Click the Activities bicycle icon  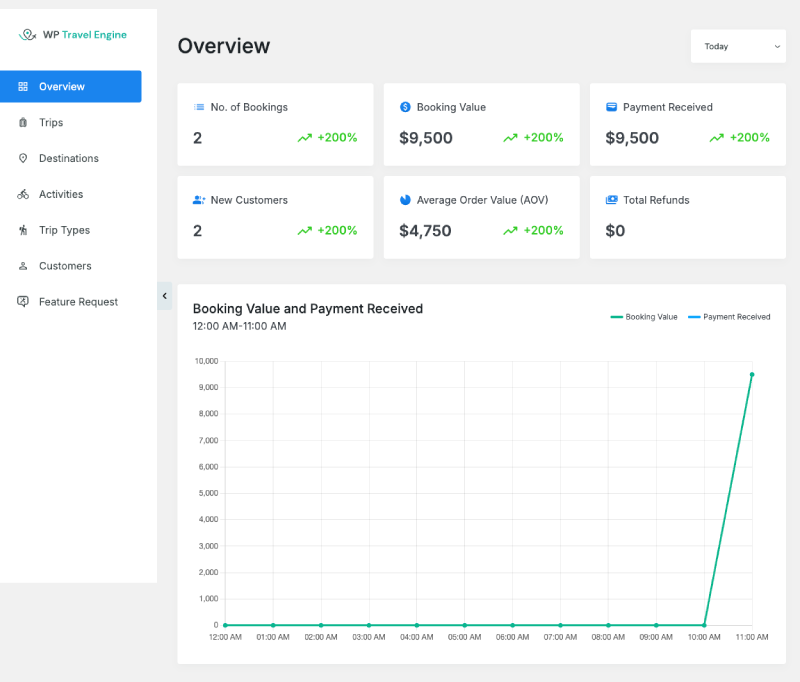[23, 194]
